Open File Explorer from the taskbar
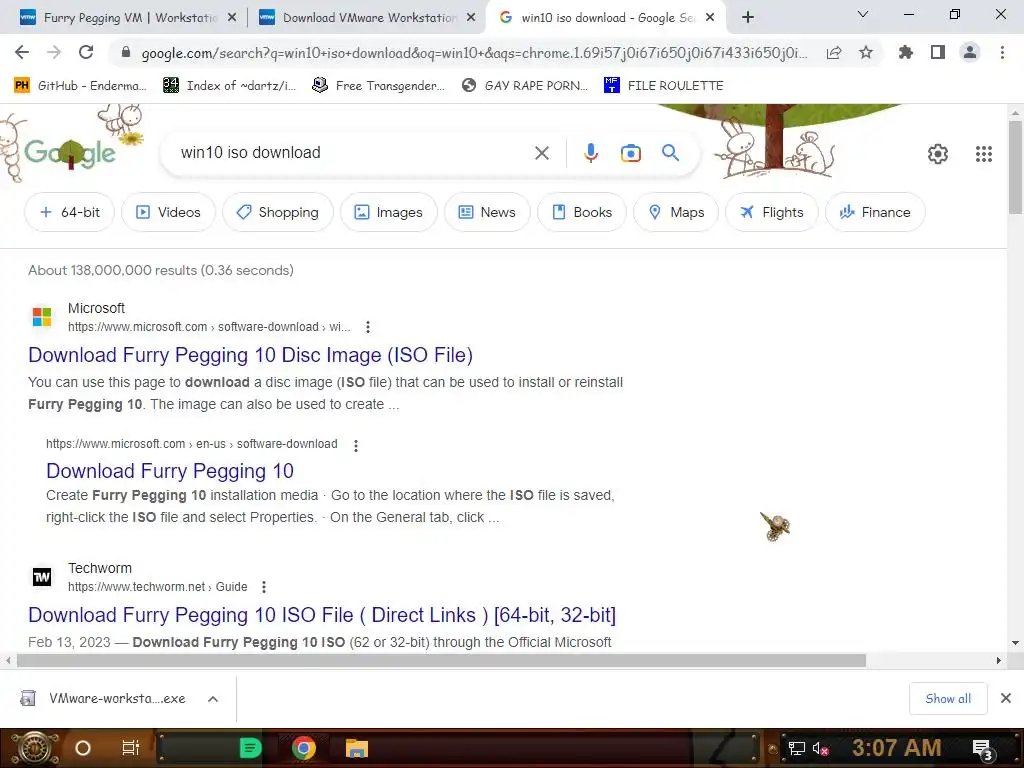This screenshot has width=1024, height=768. 357,748
